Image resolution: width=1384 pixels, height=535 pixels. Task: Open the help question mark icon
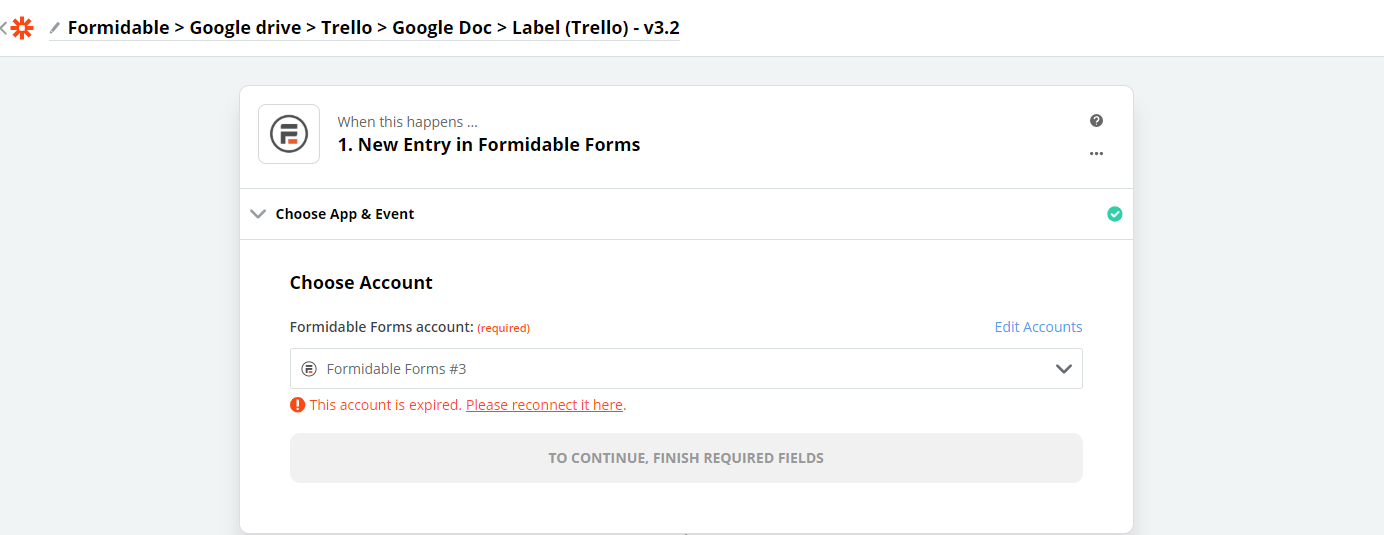1096,121
